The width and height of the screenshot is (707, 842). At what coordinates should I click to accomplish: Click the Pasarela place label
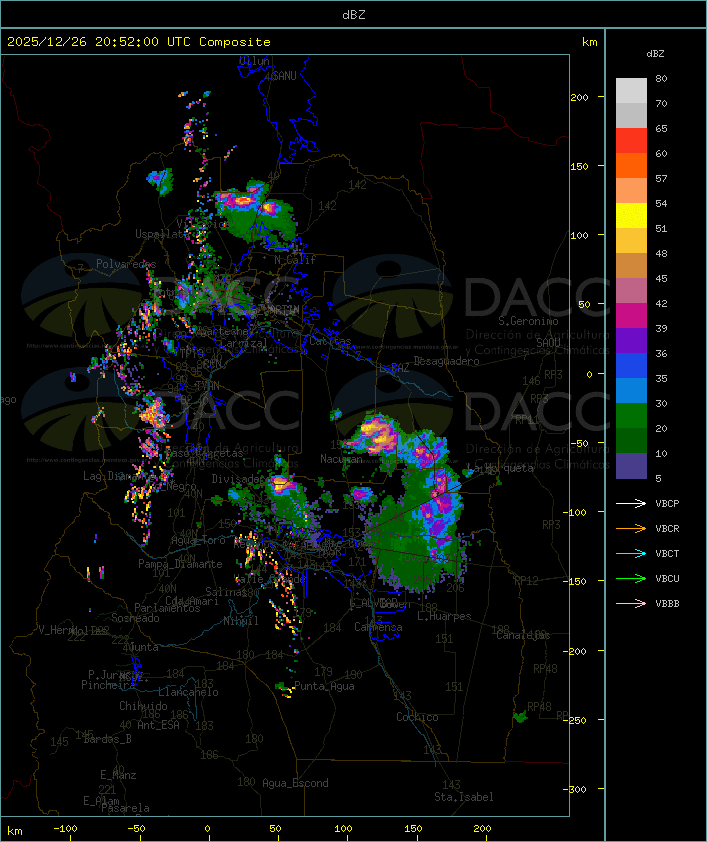click(x=125, y=808)
